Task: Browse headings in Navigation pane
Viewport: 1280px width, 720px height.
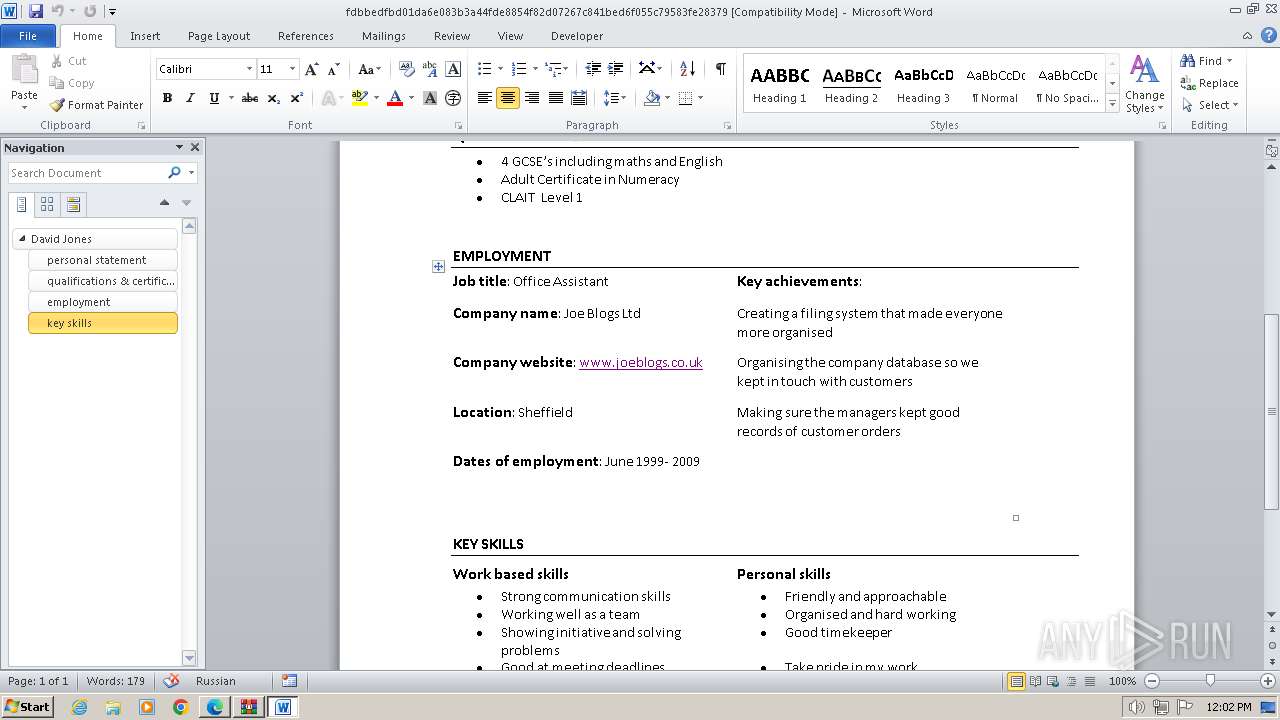Action: [x=22, y=204]
